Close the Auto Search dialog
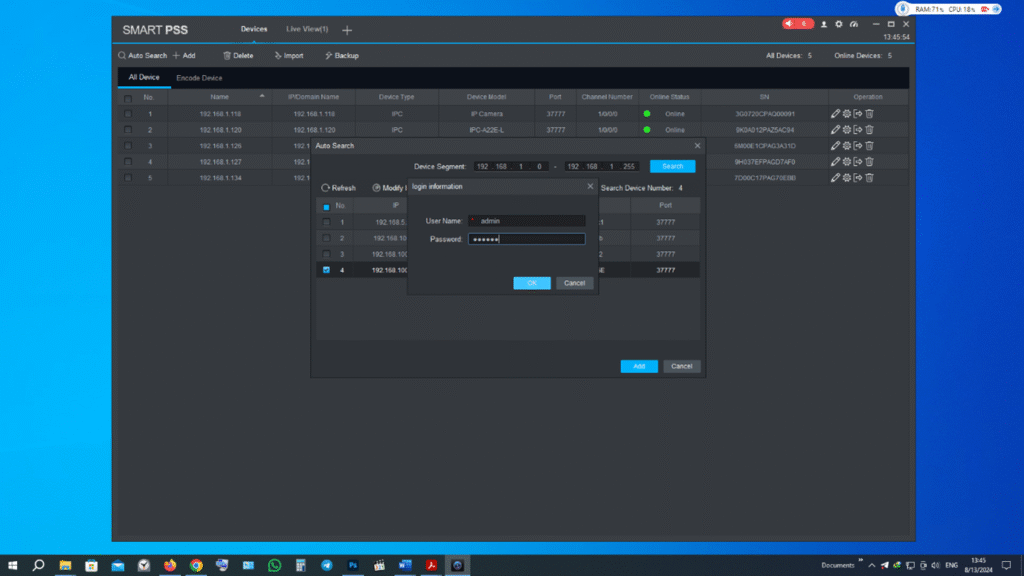This screenshot has height=576, width=1024. [x=697, y=146]
